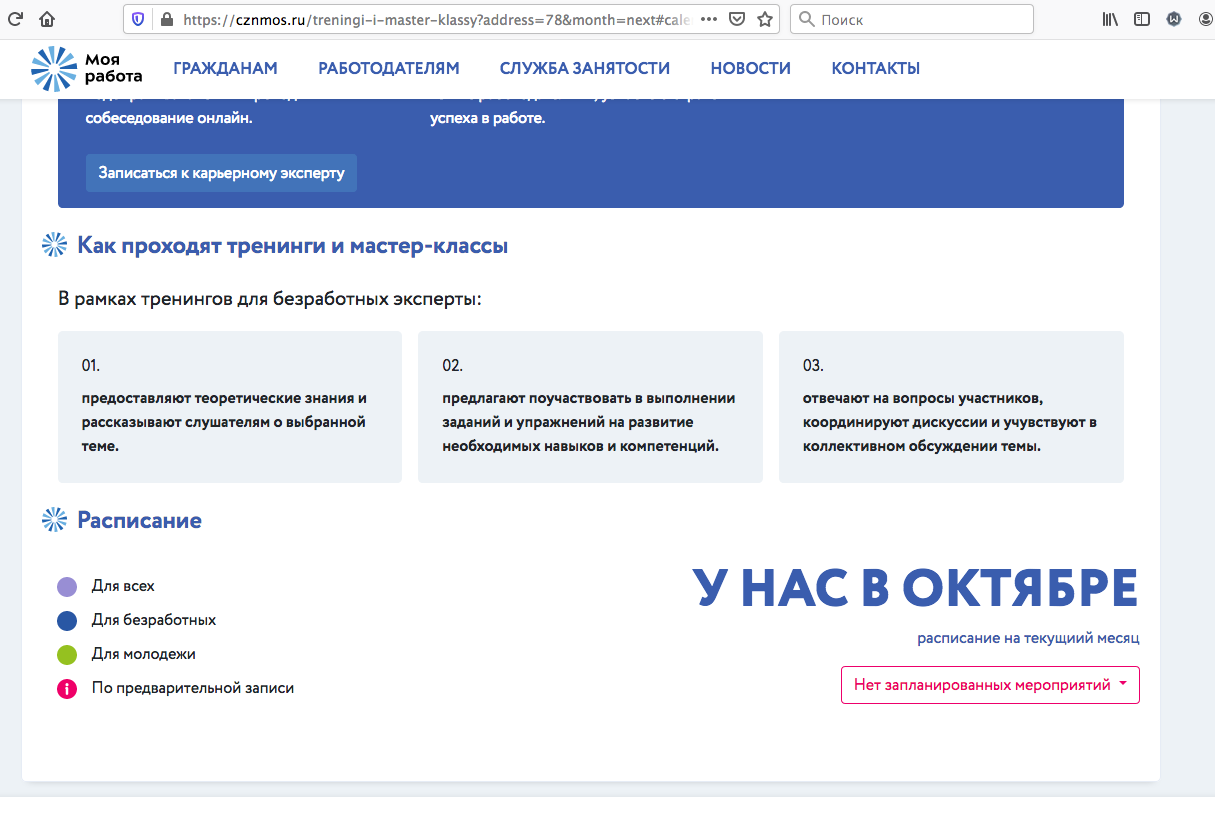Open the Library icon in toolbar
The height and width of the screenshot is (824, 1215).
[x=1110, y=19]
